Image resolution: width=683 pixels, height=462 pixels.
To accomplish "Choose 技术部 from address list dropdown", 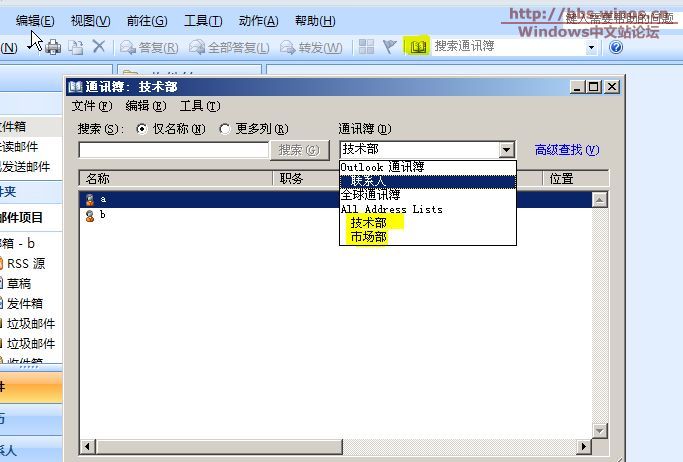I will tap(368, 223).
